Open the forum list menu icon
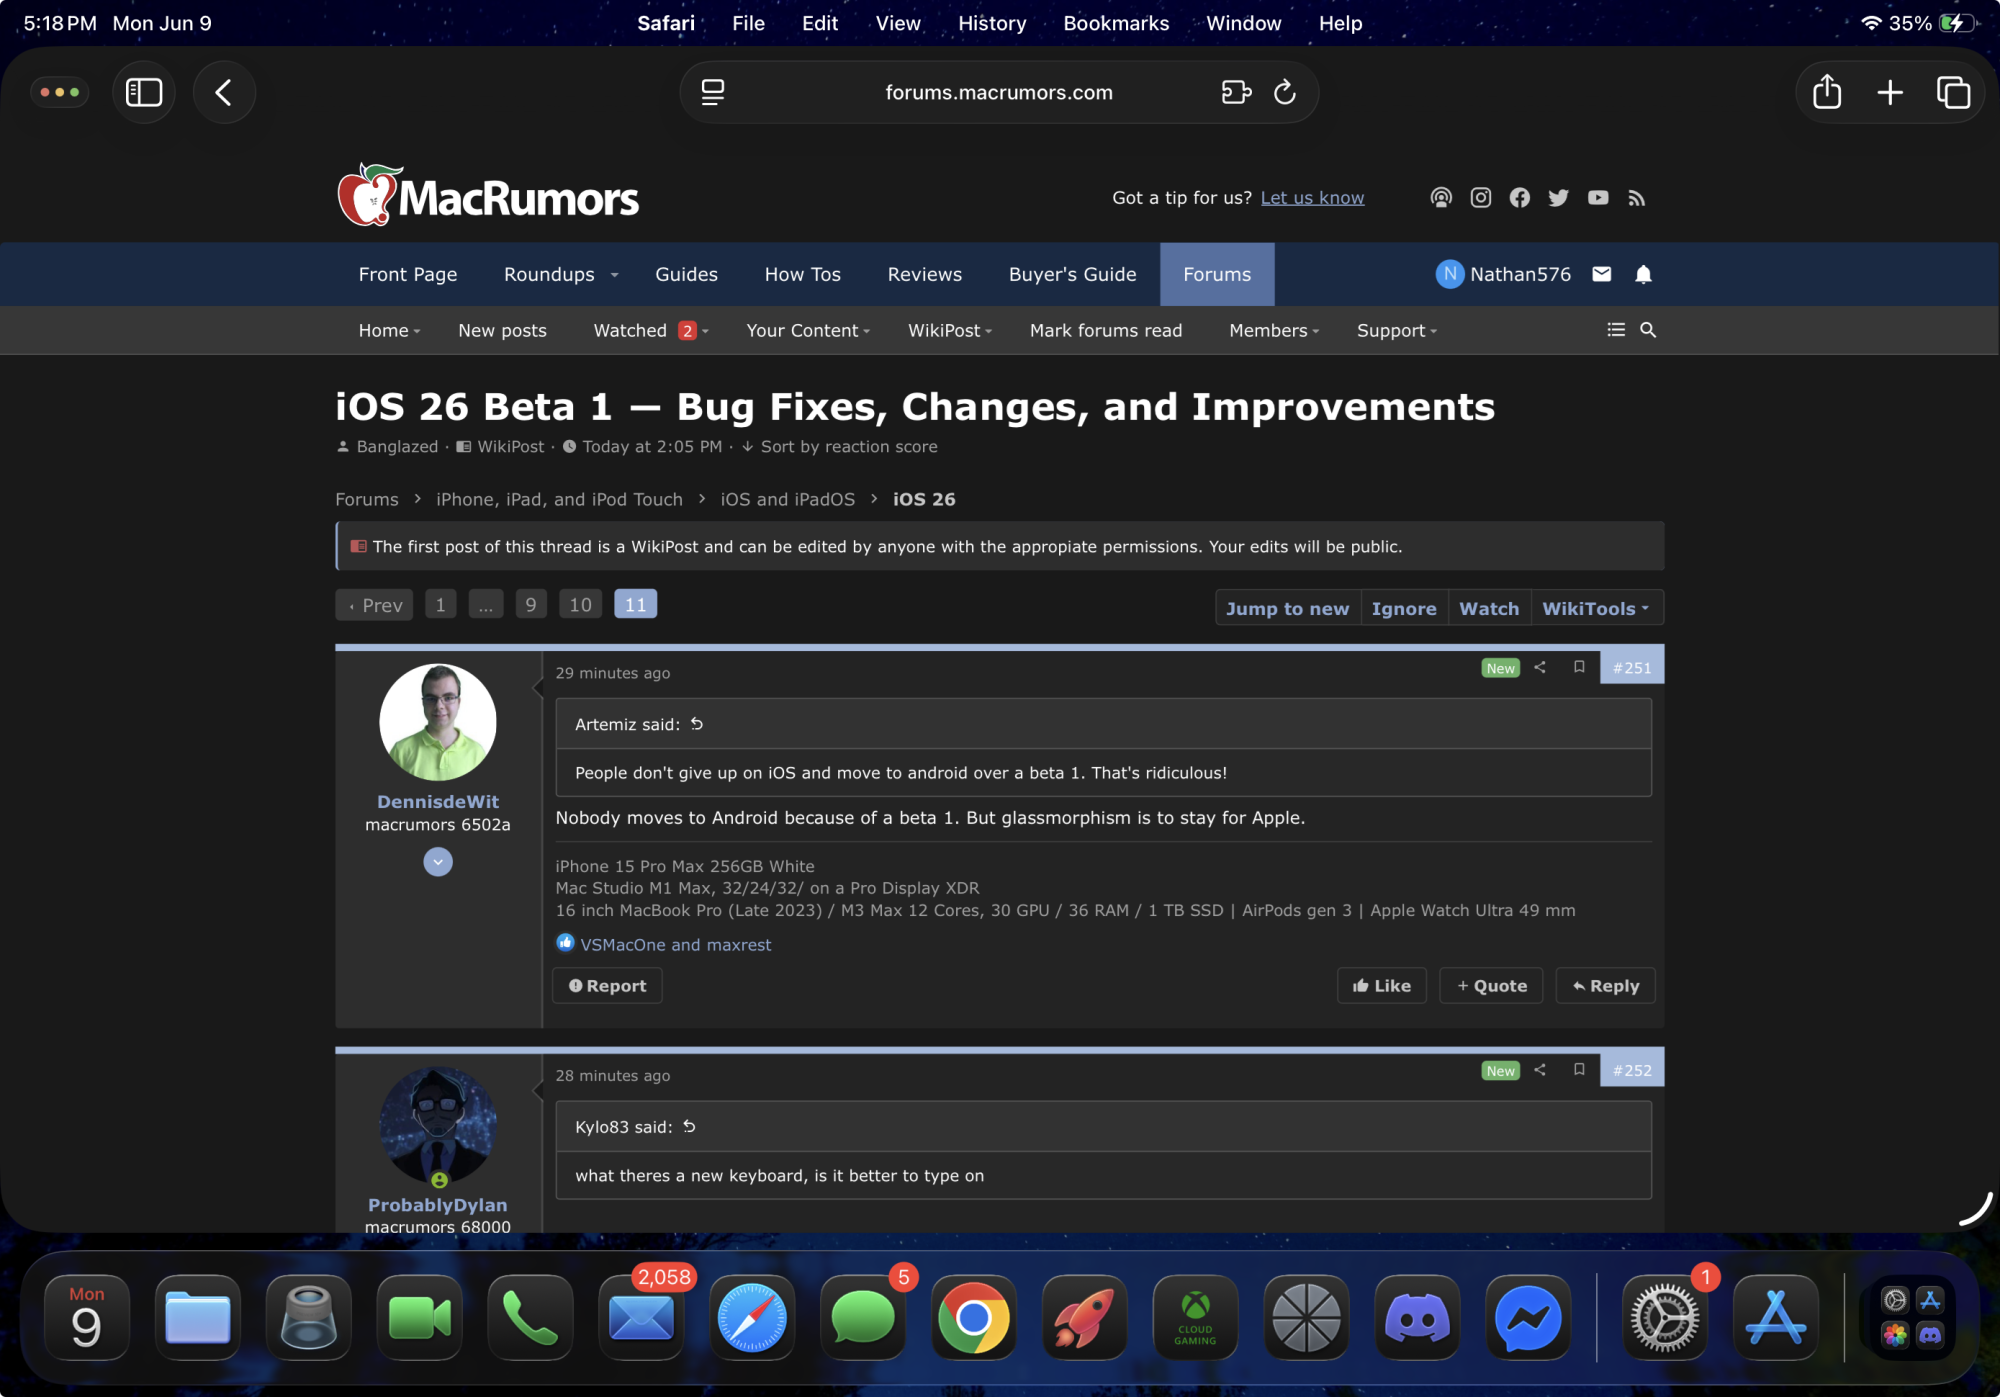2000x1397 pixels. click(x=1616, y=330)
